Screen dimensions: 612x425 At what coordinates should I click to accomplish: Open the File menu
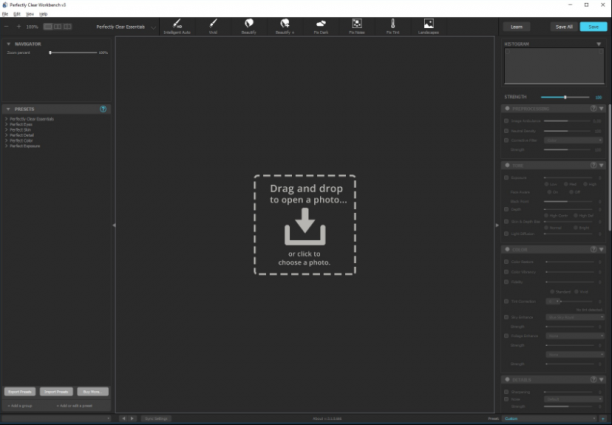click(5, 14)
